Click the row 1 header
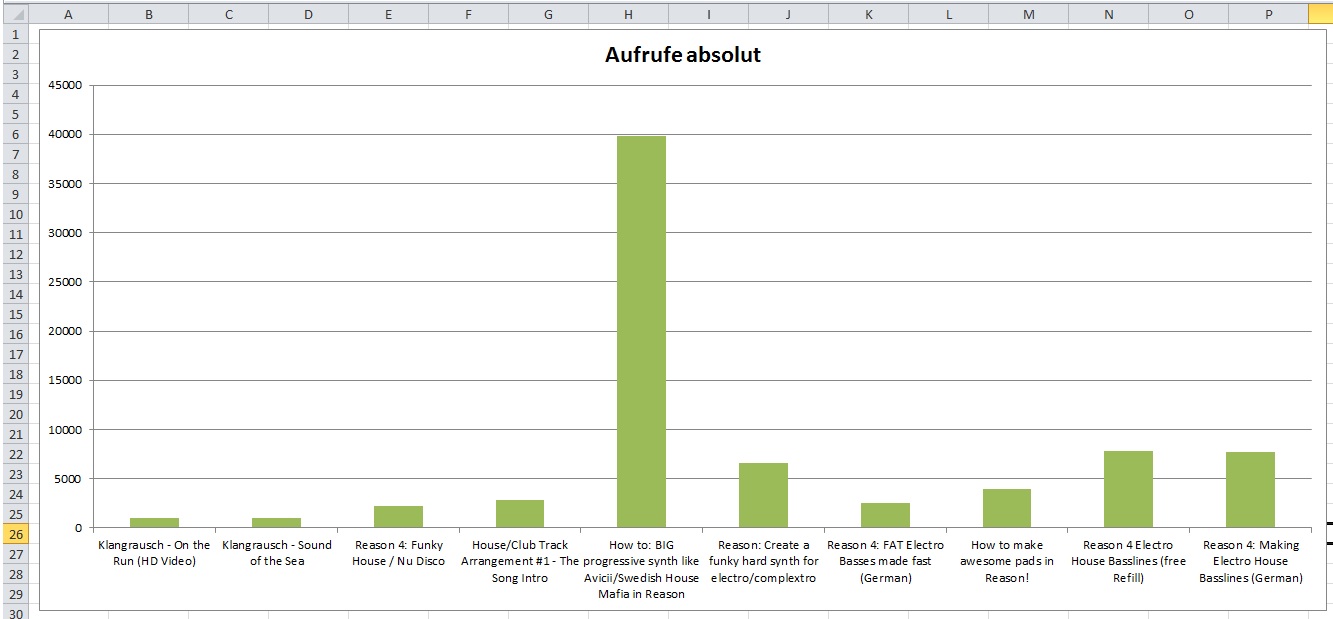The image size is (1333, 619). pyautogui.click(x=15, y=34)
